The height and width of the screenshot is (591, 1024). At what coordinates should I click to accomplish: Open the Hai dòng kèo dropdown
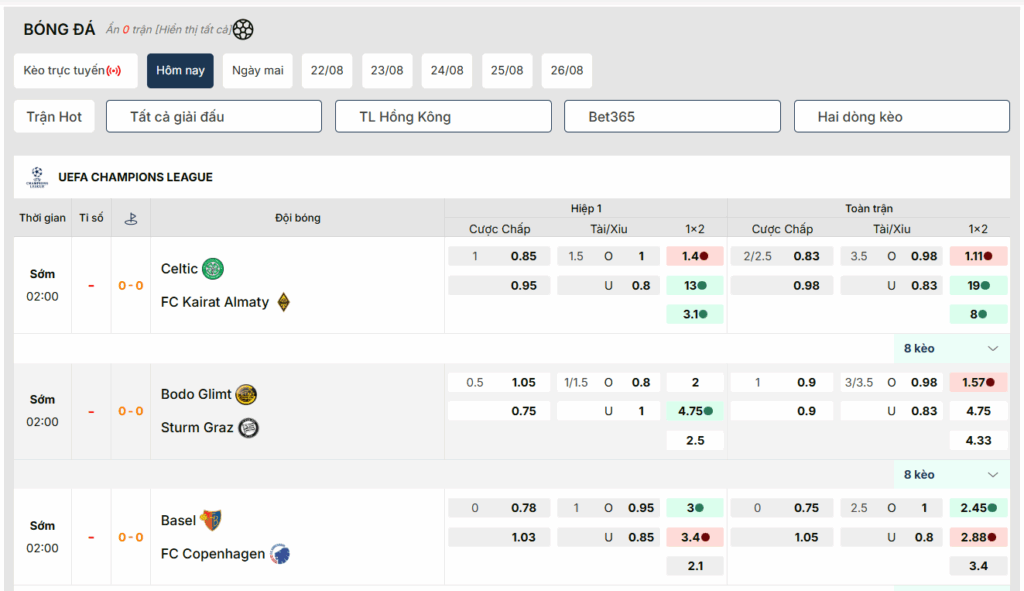pos(901,117)
